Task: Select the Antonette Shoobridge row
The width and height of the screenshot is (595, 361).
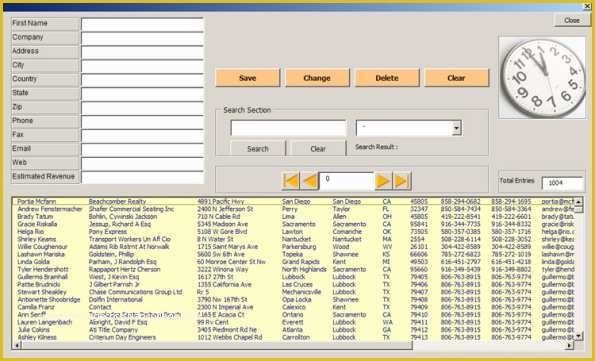Action: pos(293,300)
